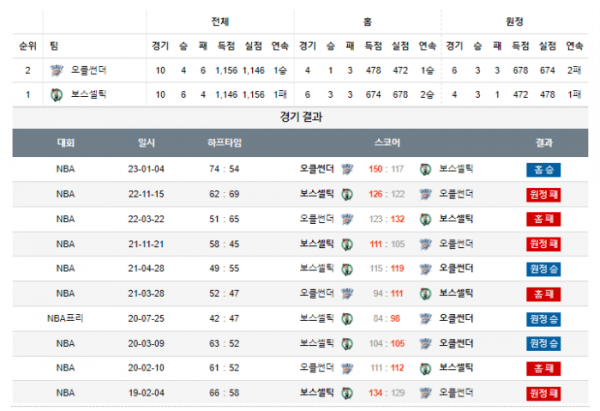This screenshot has width=600, height=411.
Task: Click Celtics logo in 19-02-04 match row
Action: point(347,393)
